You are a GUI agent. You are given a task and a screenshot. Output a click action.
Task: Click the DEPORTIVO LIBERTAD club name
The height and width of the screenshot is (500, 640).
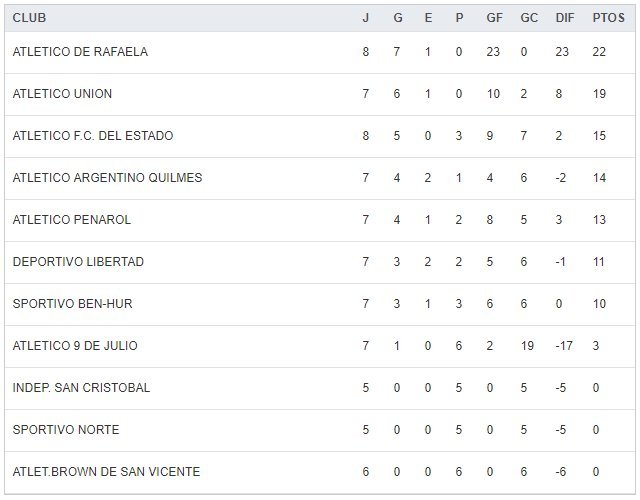click(78, 262)
